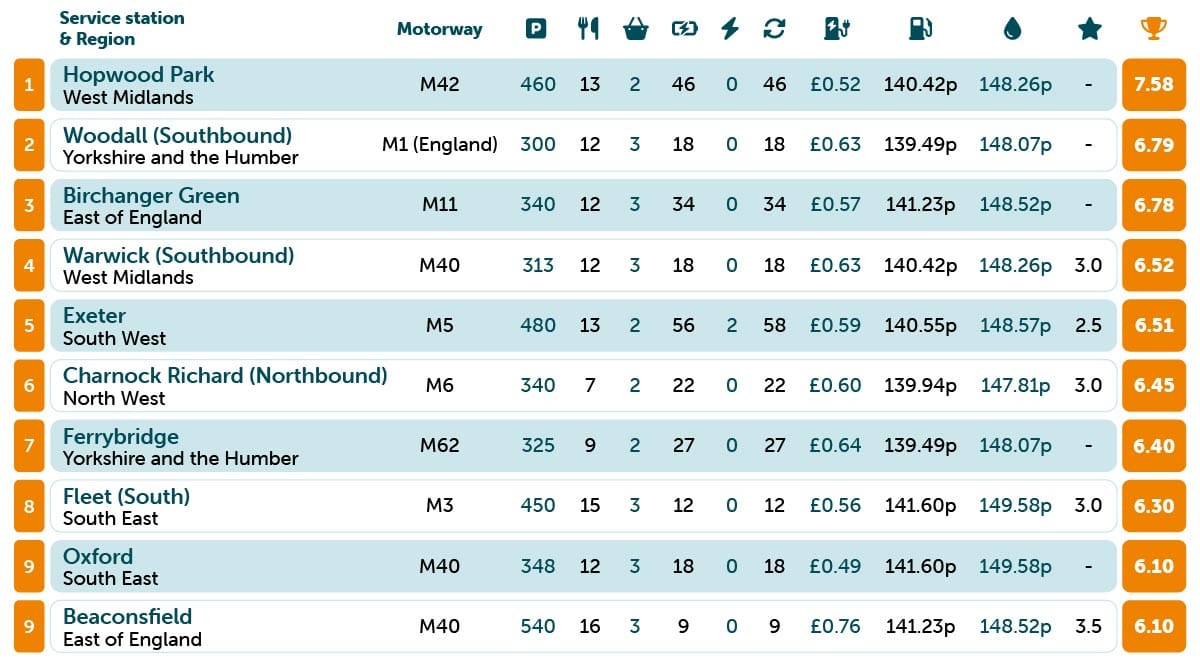1200x669 pixels.
Task: Click the fork and knife restaurants icon
Action: point(589,29)
